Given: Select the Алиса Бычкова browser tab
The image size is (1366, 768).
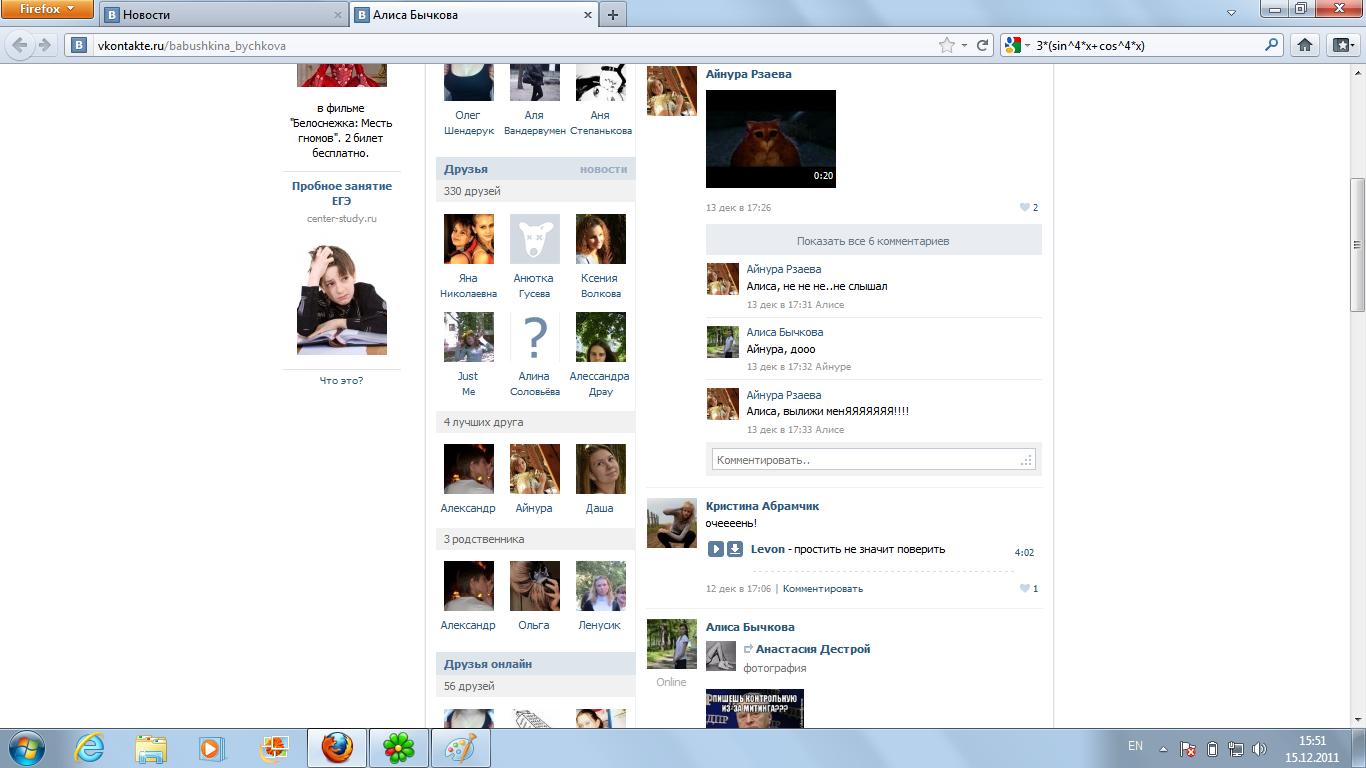Looking at the screenshot, I should tap(474, 15).
